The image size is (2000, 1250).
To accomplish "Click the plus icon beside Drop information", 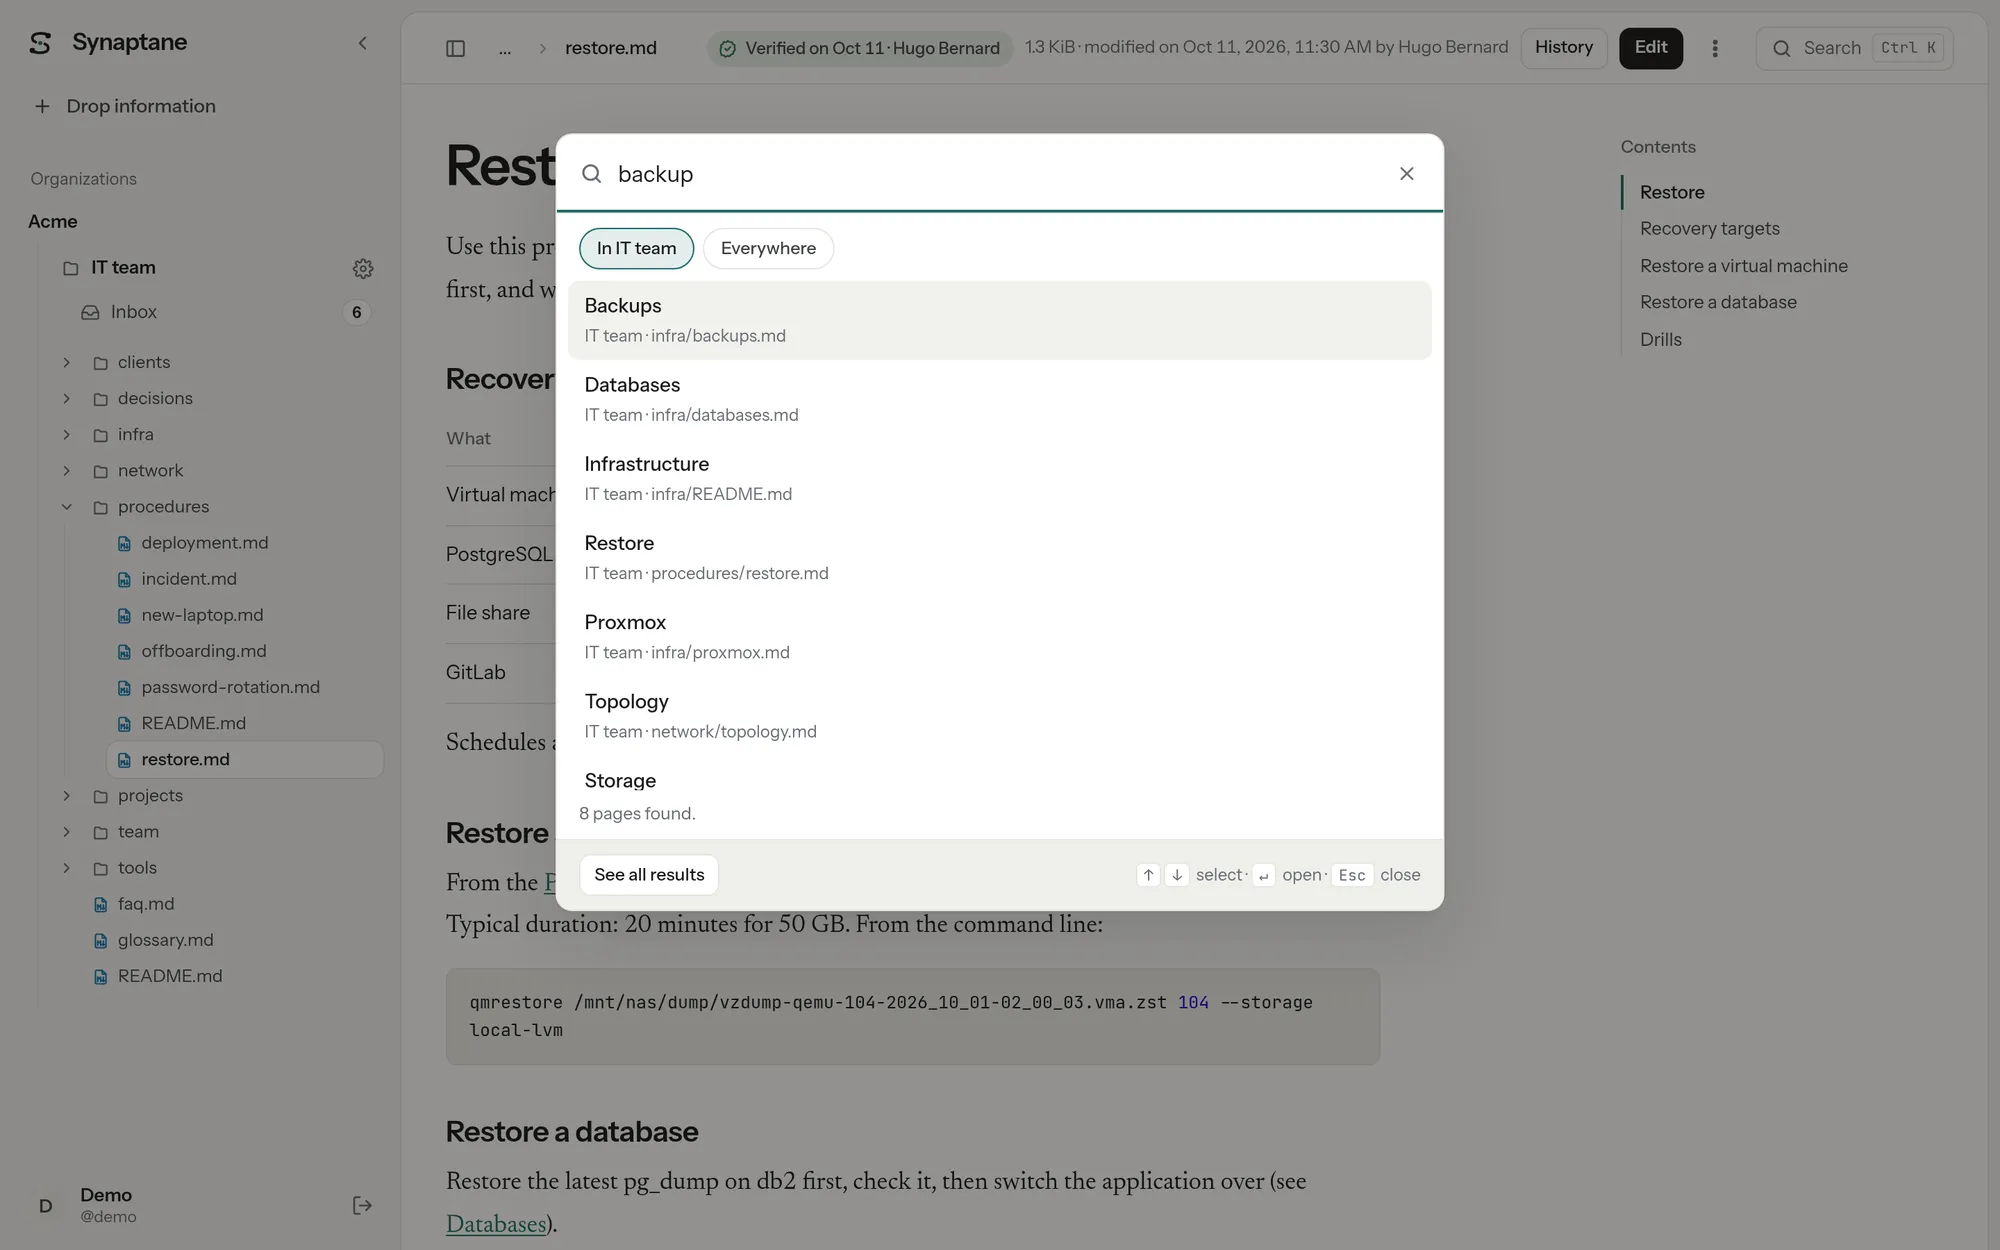I will 42,106.
